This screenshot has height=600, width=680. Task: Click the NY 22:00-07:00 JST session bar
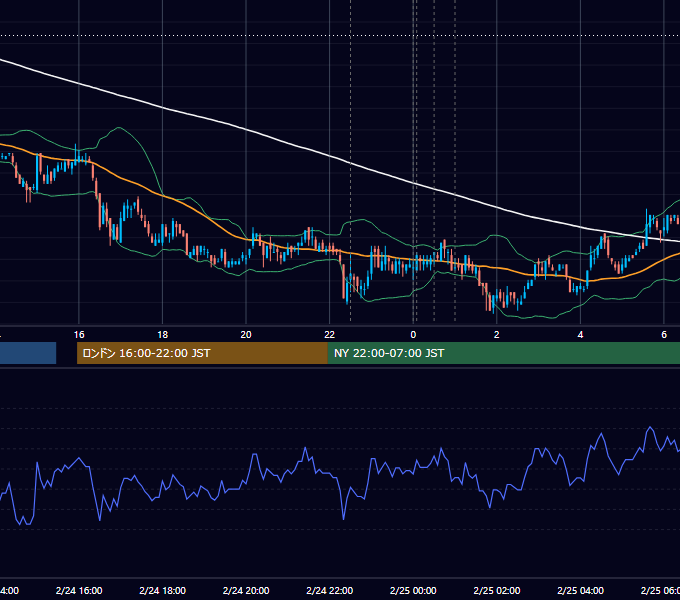[x=503, y=353]
